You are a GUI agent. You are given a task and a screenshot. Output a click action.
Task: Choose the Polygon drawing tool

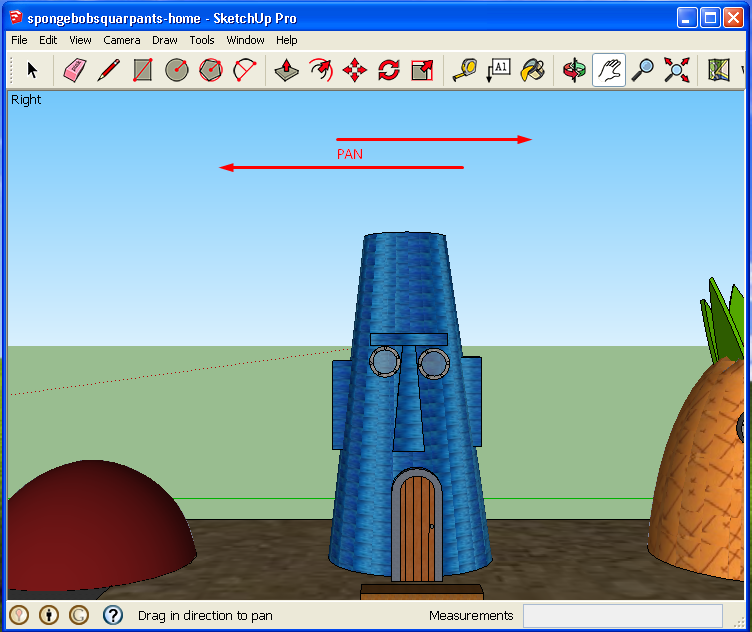point(211,70)
